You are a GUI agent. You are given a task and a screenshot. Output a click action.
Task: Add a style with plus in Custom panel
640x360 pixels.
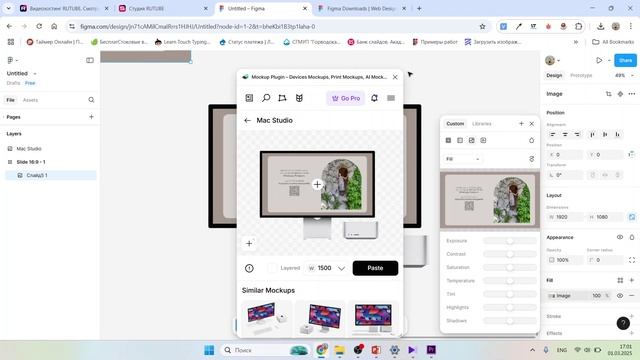[521, 123]
